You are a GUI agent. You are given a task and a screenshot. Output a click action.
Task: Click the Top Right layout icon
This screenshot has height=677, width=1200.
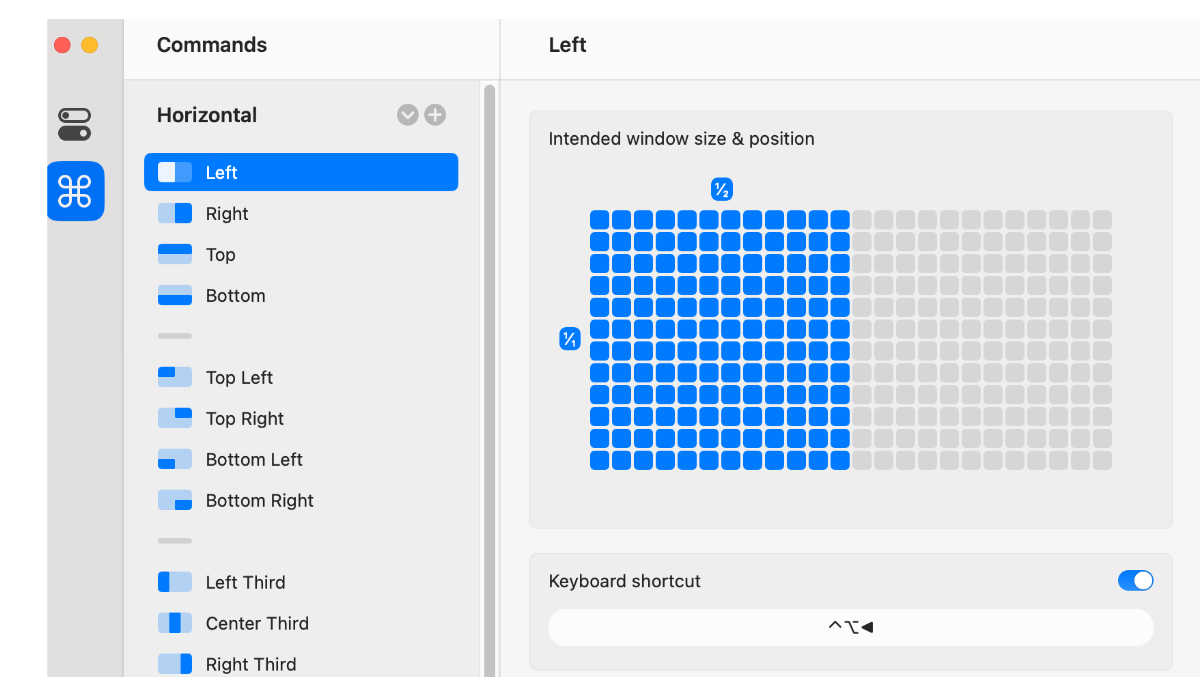click(175, 419)
